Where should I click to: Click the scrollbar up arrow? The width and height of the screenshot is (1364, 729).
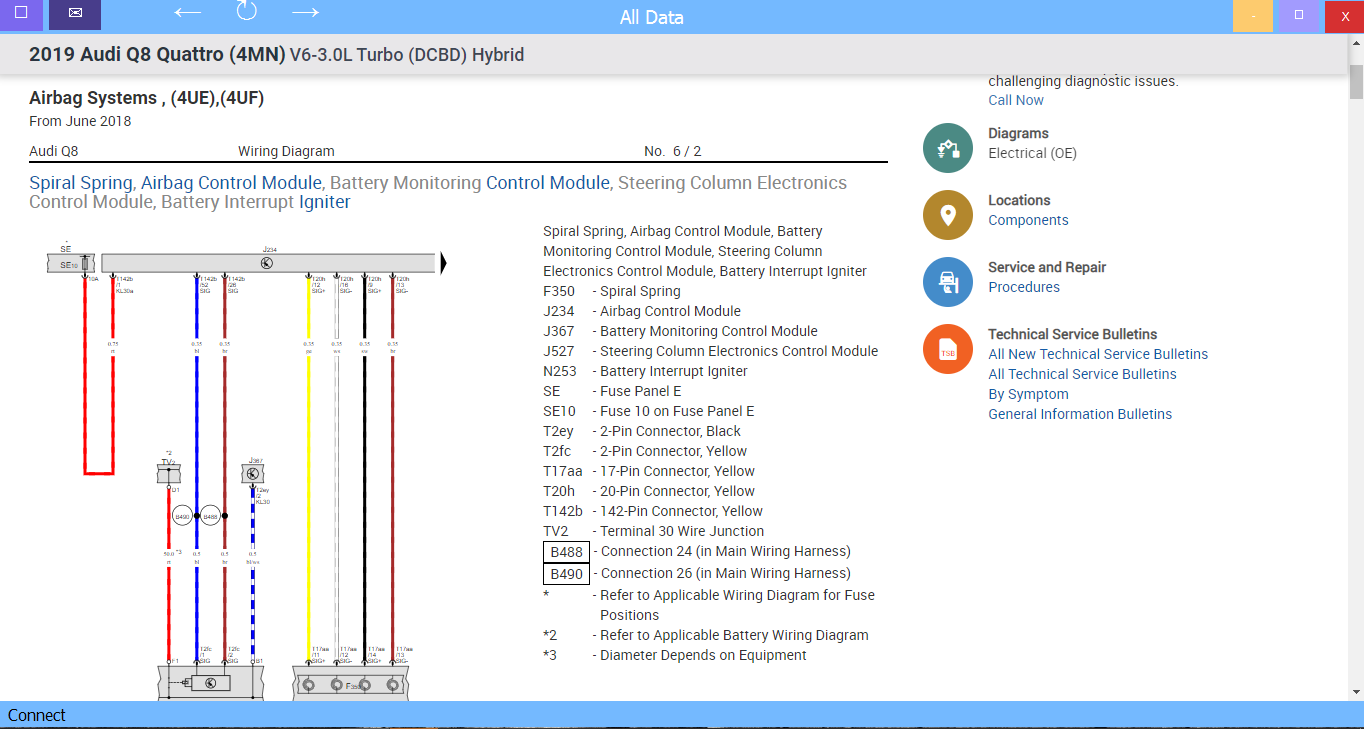(1356, 43)
